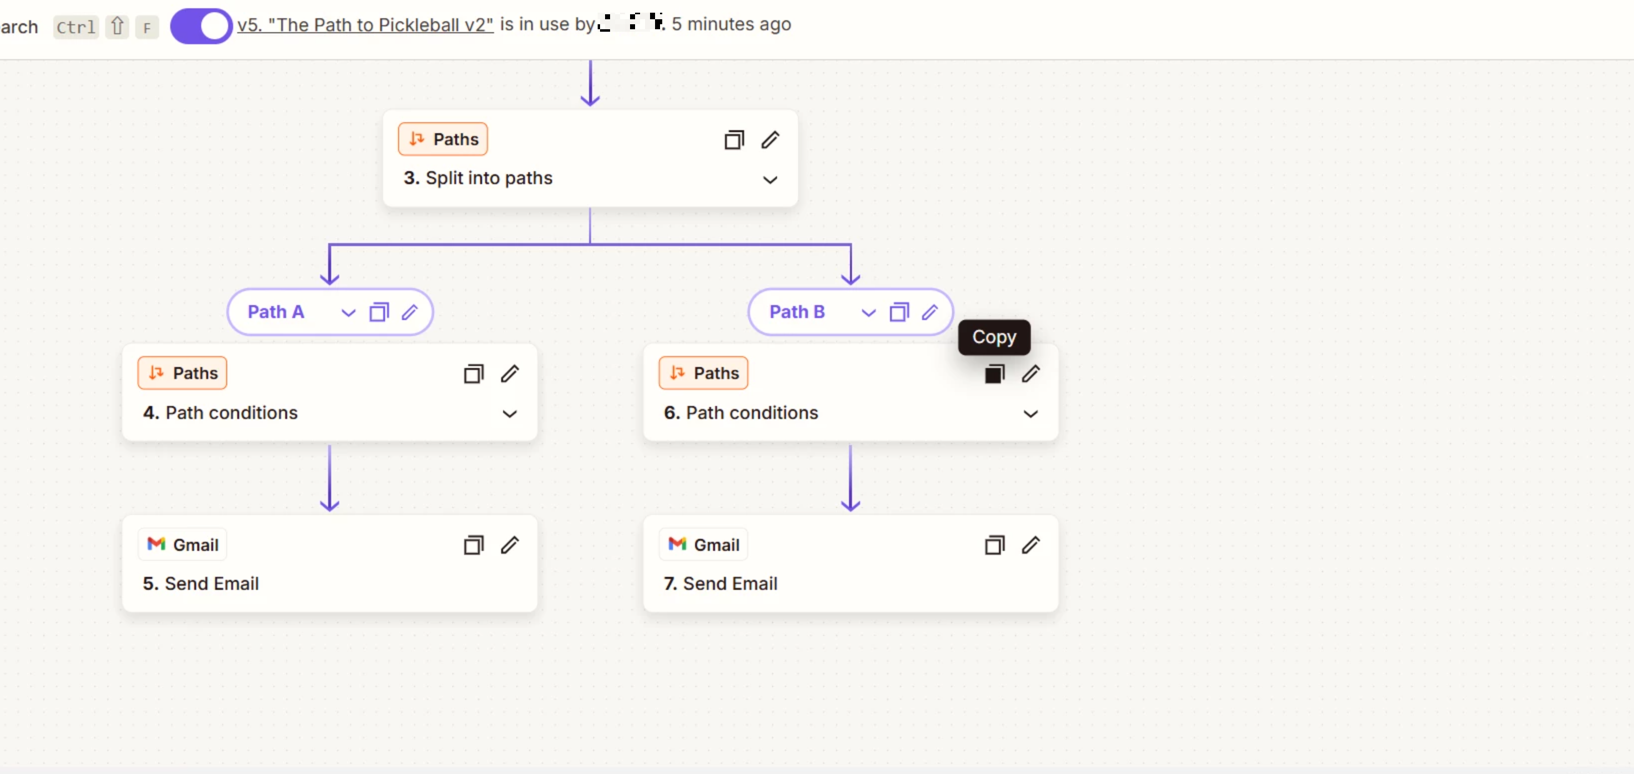Rename step 3 with pencil icon
Viewport: 1634px width, 774px height.
[770, 140]
